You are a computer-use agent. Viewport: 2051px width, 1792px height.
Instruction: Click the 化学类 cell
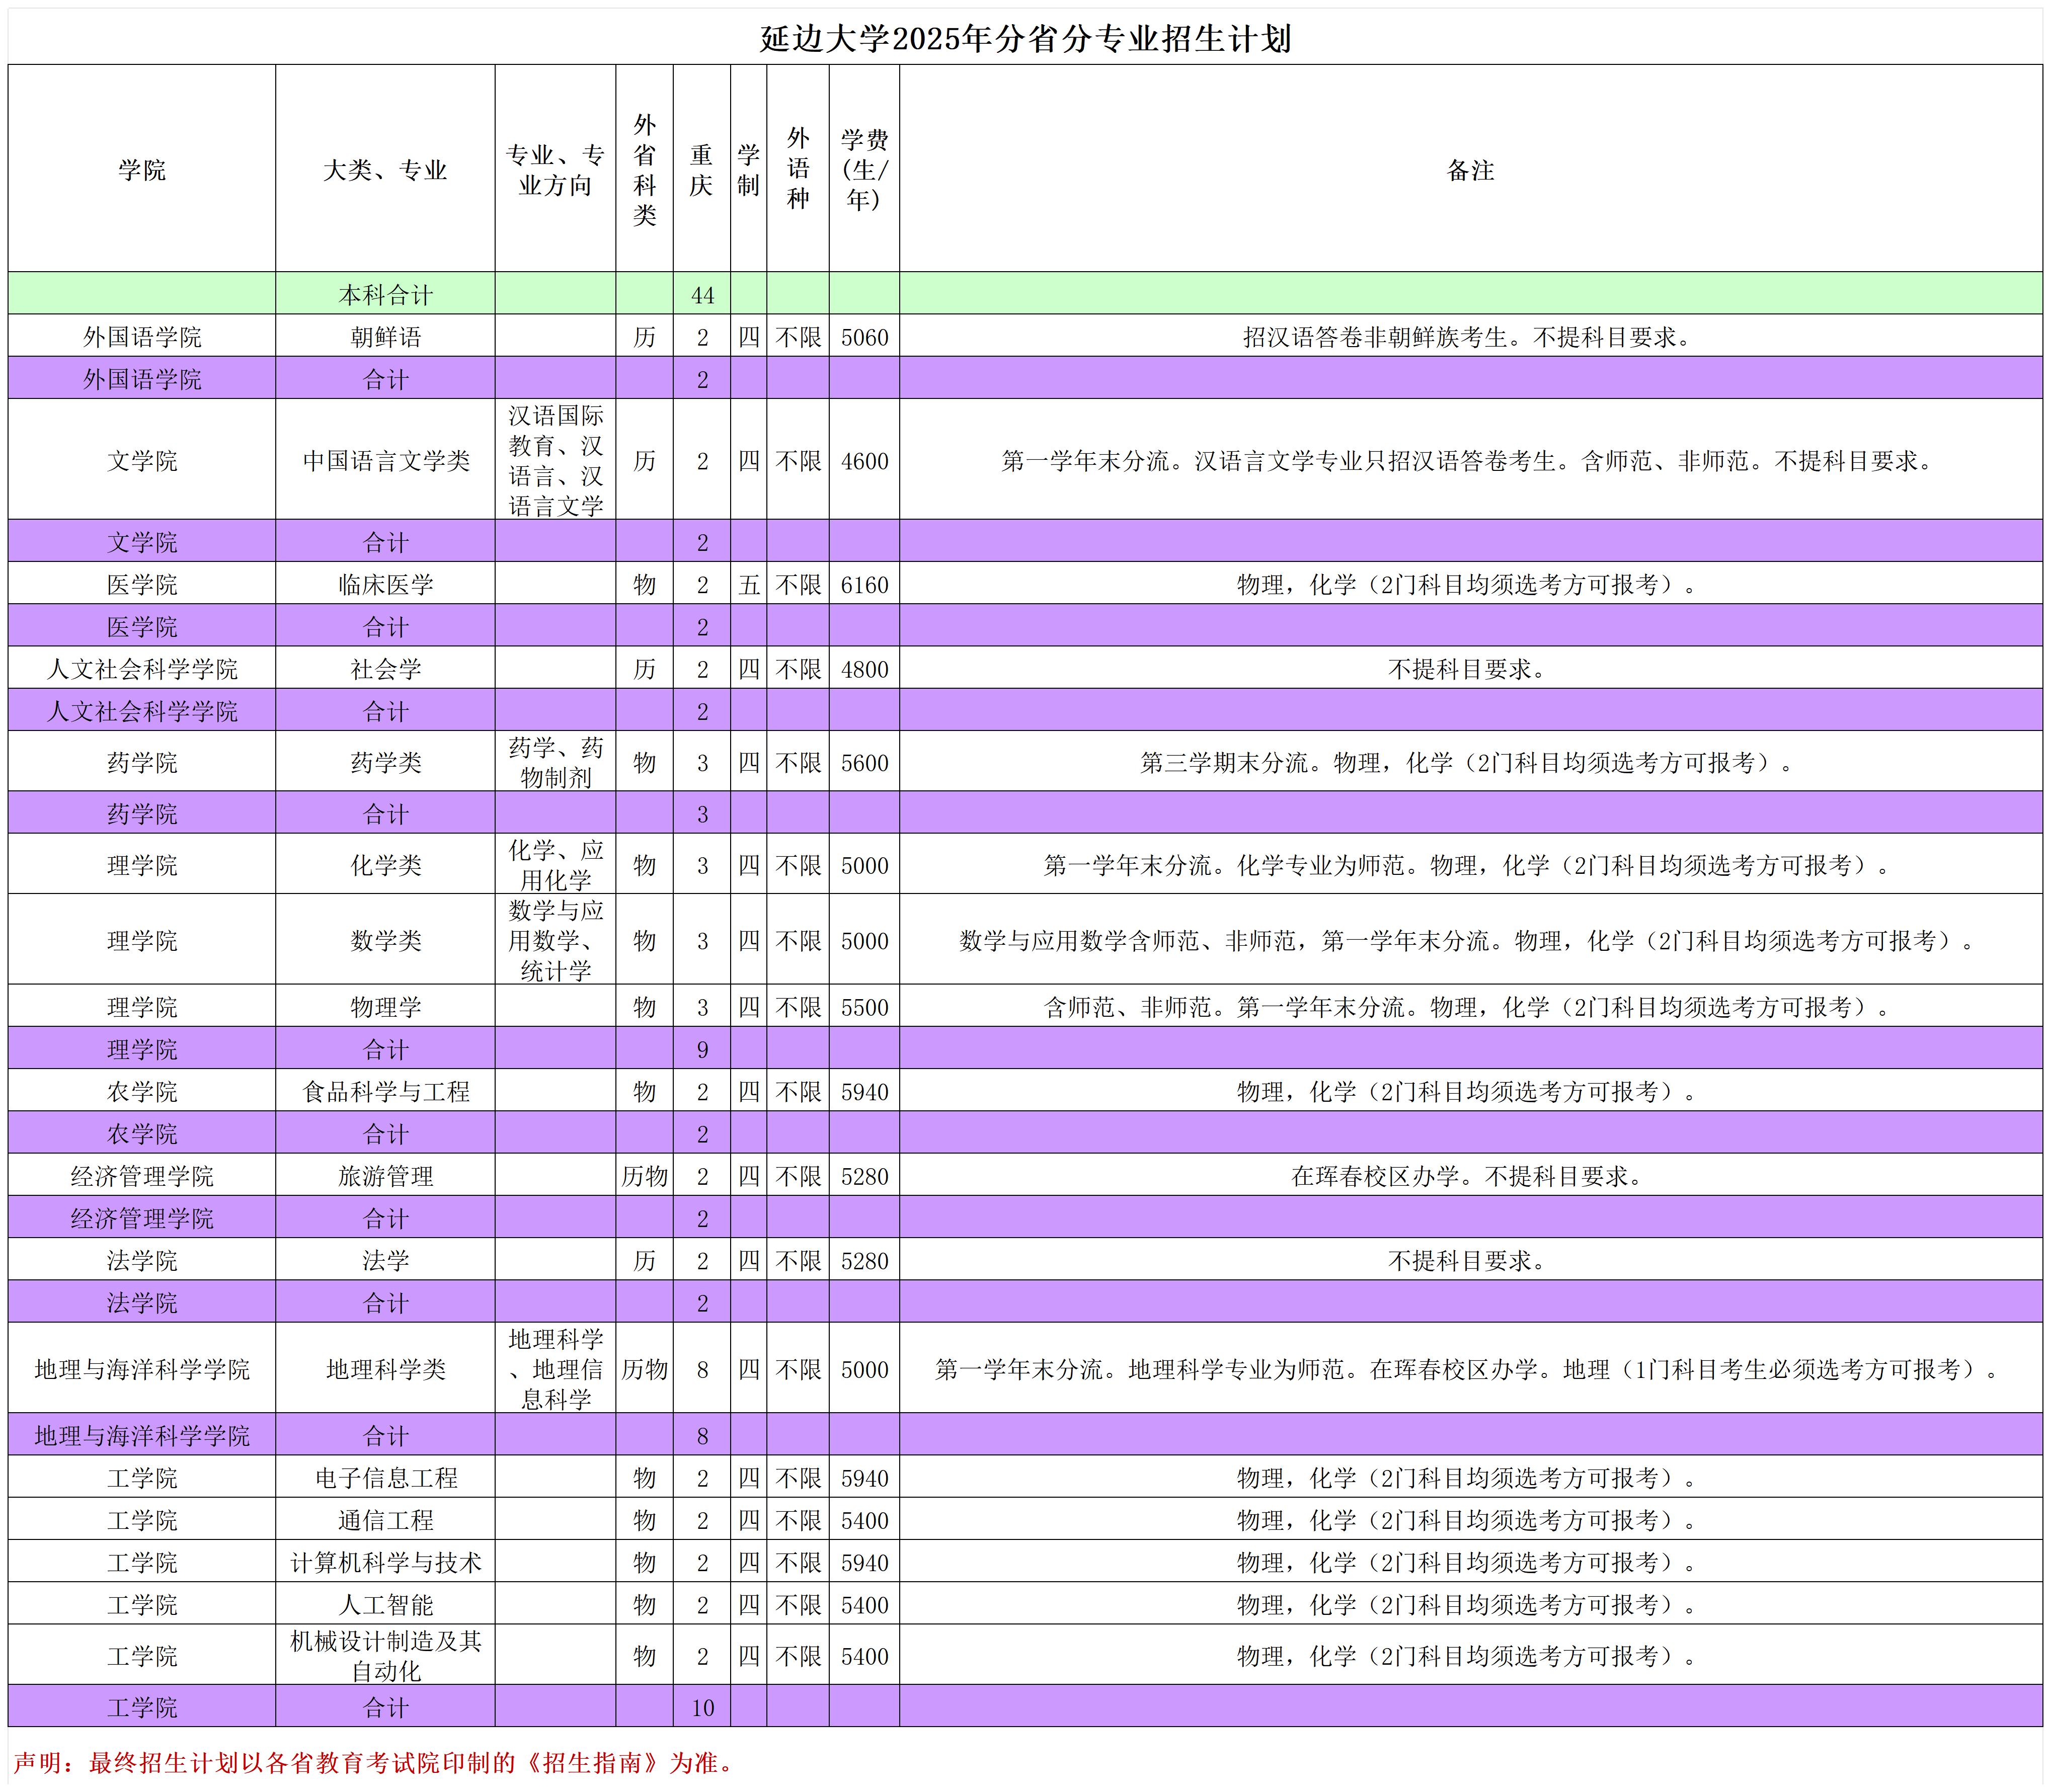click(x=385, y=864)
